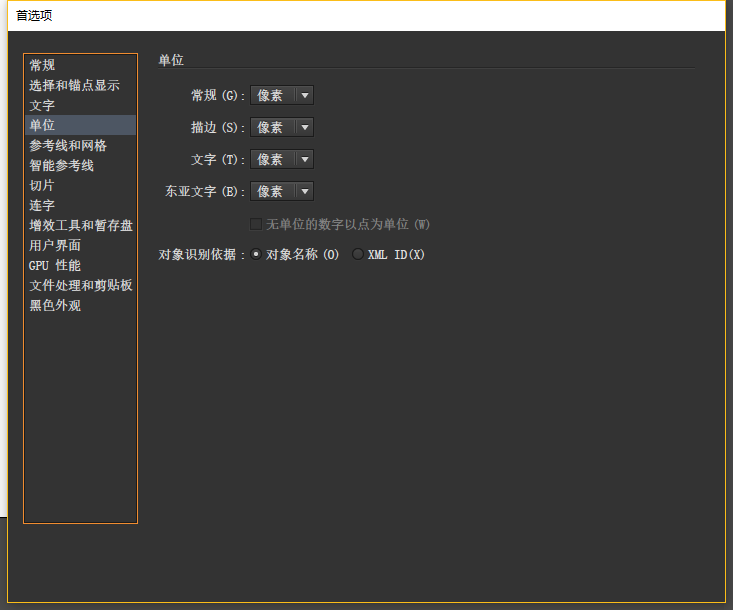Select 选择和锚点显示 preferences category
The width and height of the screenshot is (733, 610).
(x=80, y=85)
